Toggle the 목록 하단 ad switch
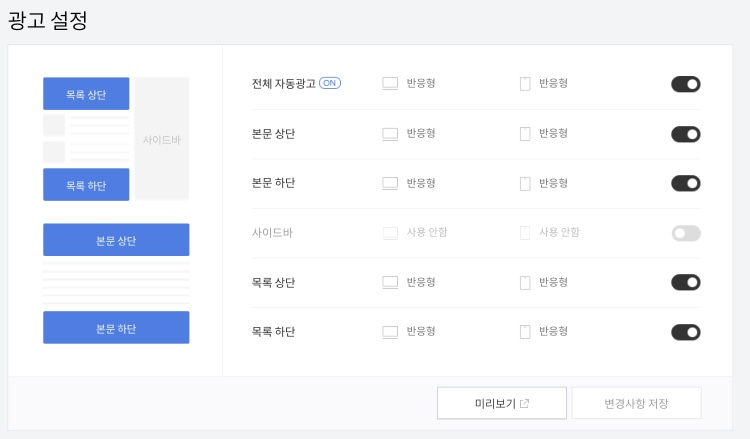 [685, 332]
